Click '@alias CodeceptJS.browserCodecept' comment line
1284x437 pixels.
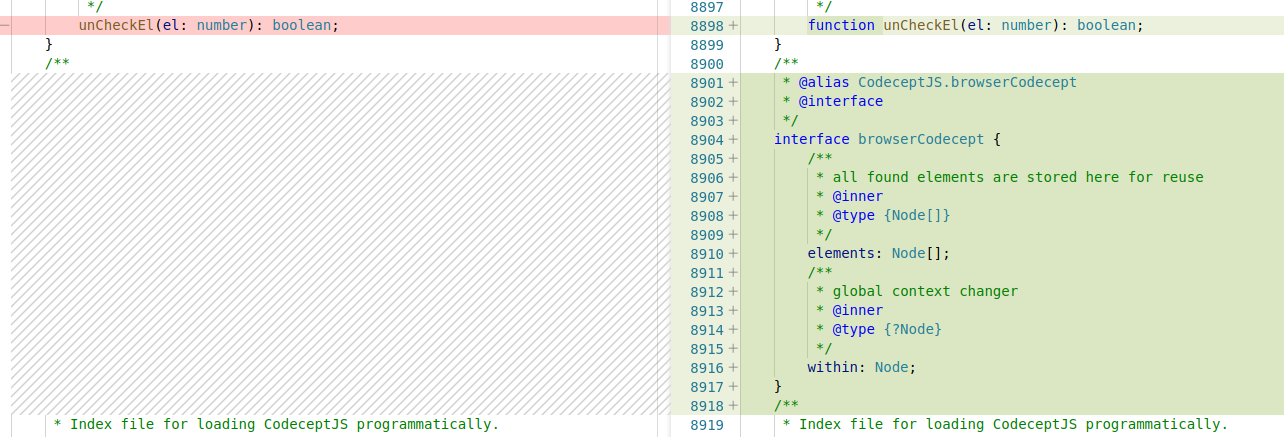tap(930, 82)
